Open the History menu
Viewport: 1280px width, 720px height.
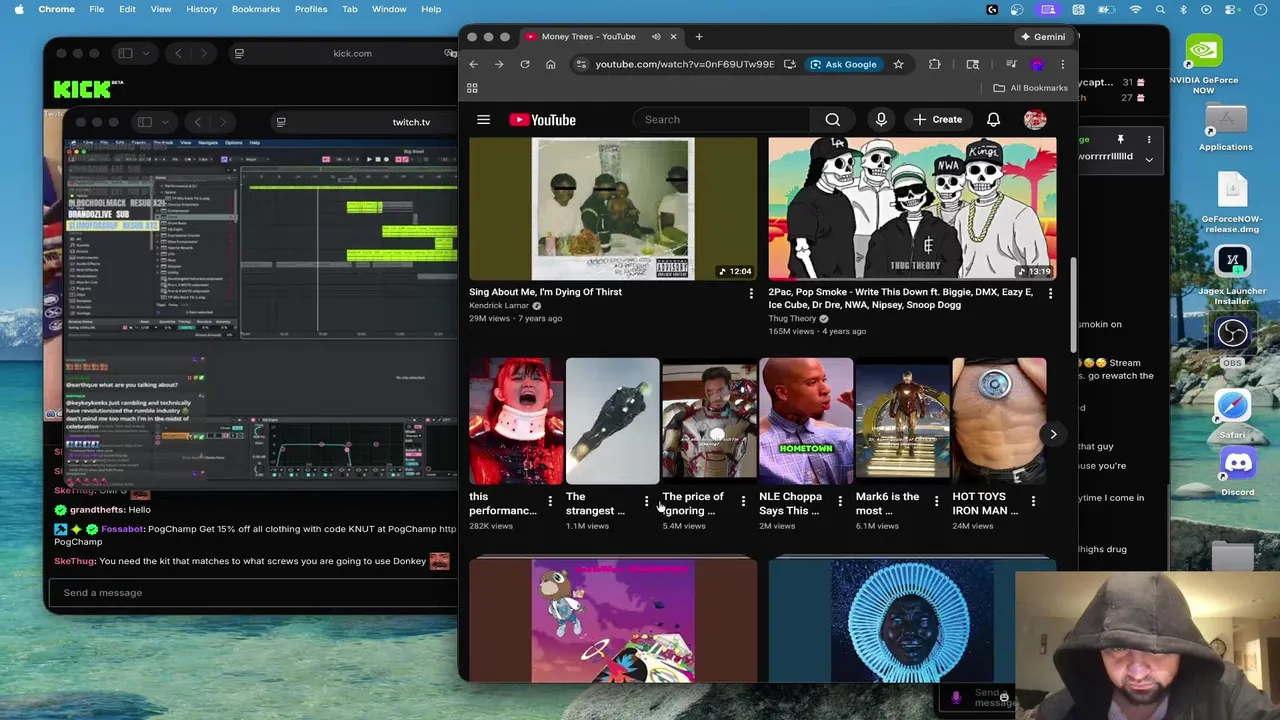(201, 9)
